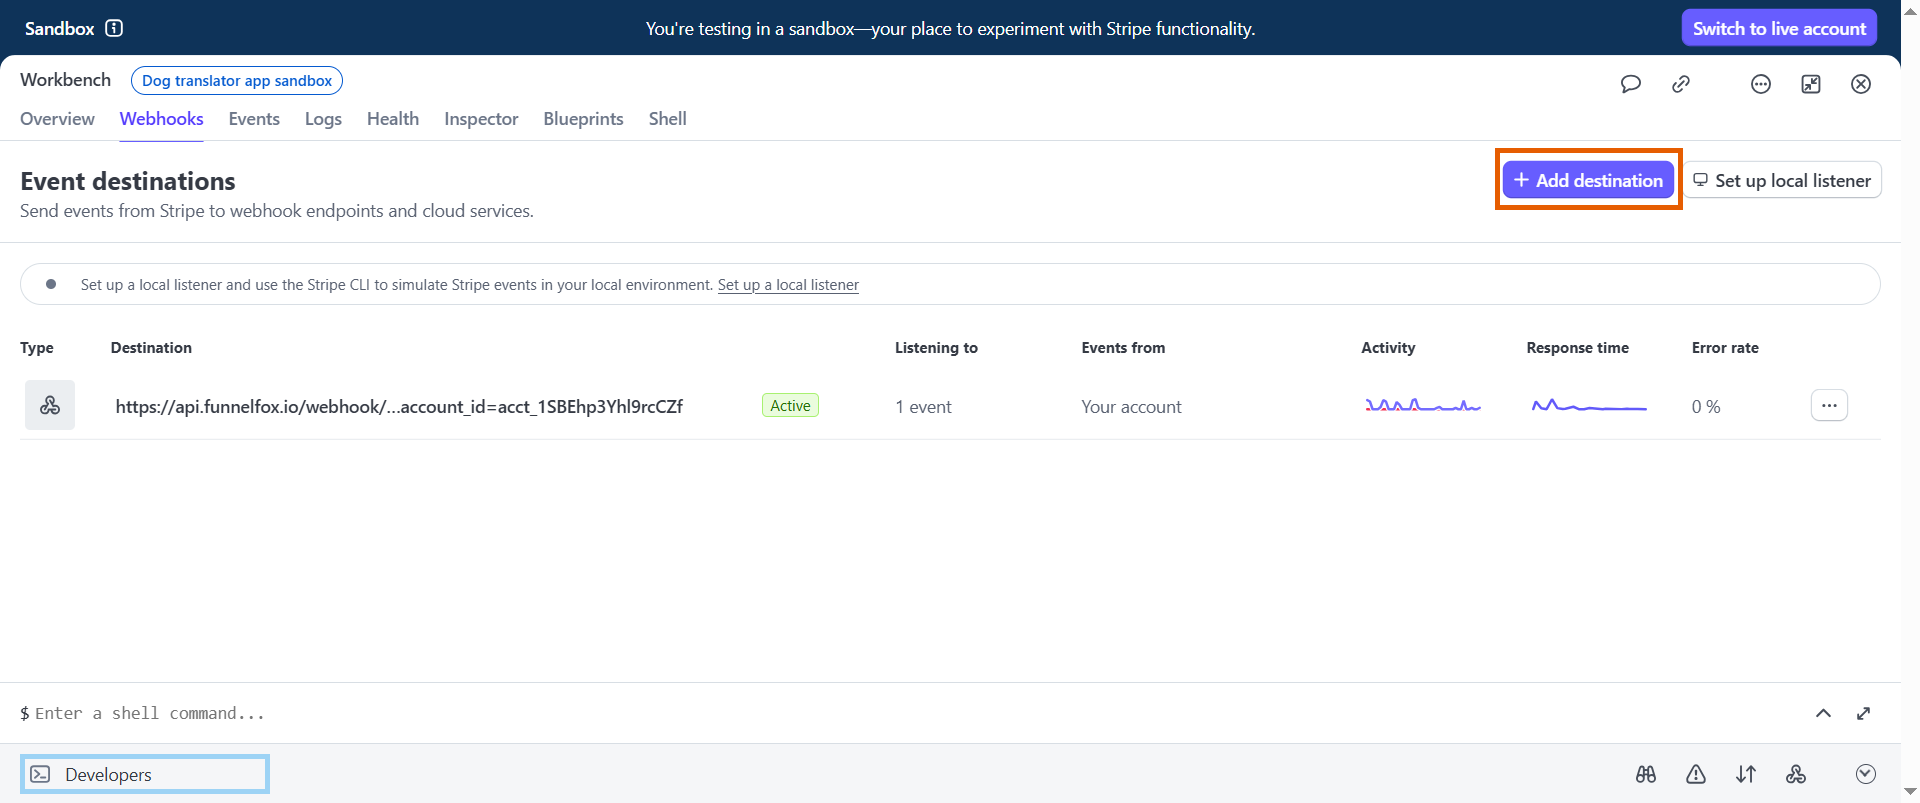Expand the shell panel with up chevron

click(1824, 713)
